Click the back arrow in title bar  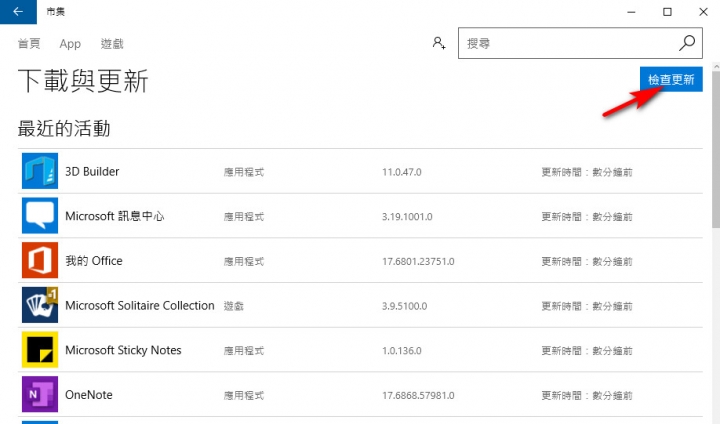tap(18, 11)
